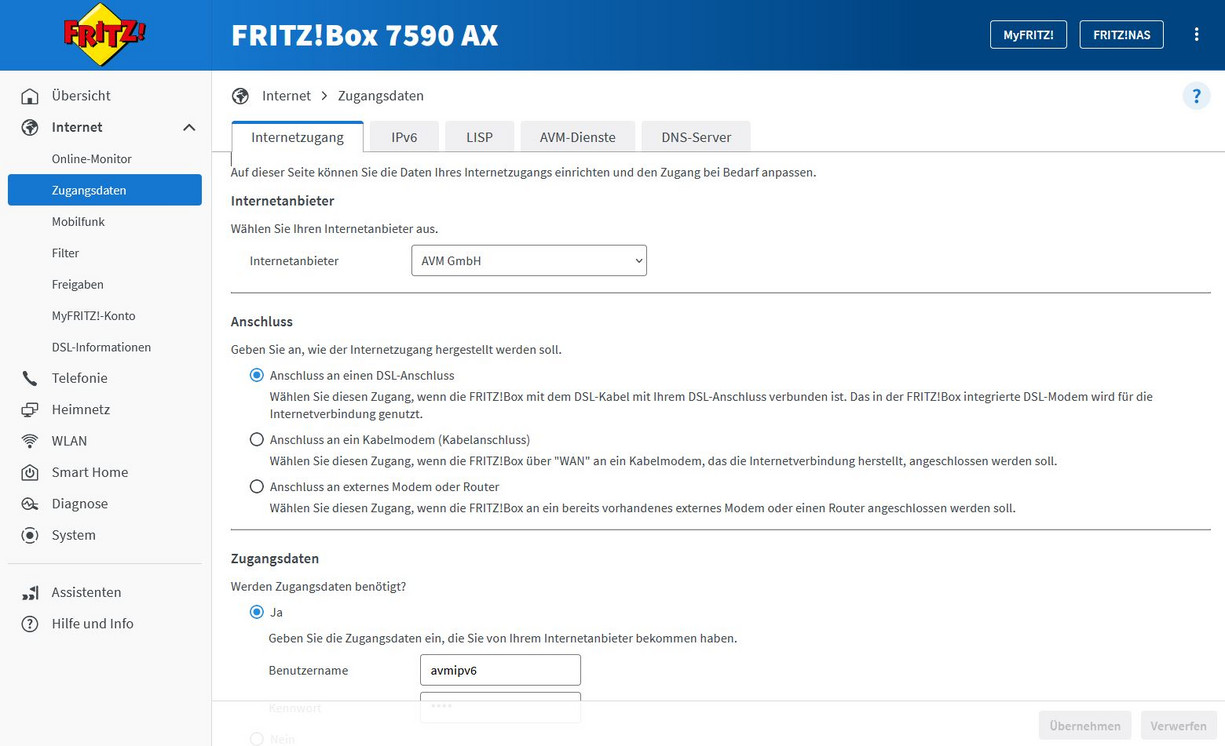Image resolution: width=1225 pixels, height=746 pixels.
Task: Click the Zugangsdaten section heading
Action: point(275,559)
